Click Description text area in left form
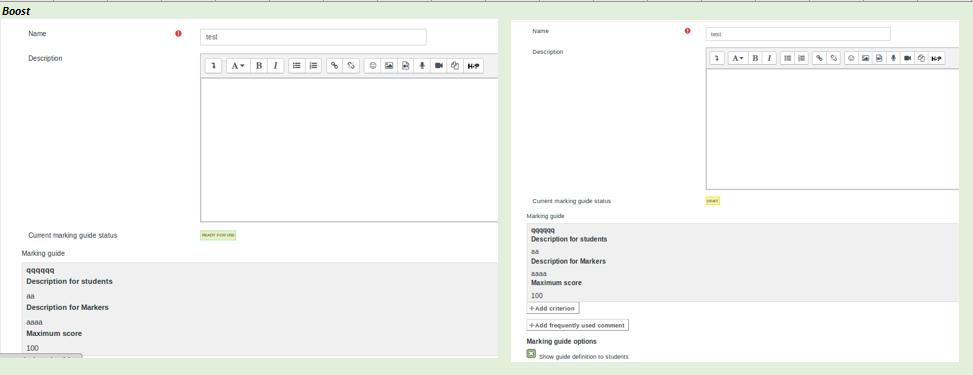973x375 pixels. (349, 150)
